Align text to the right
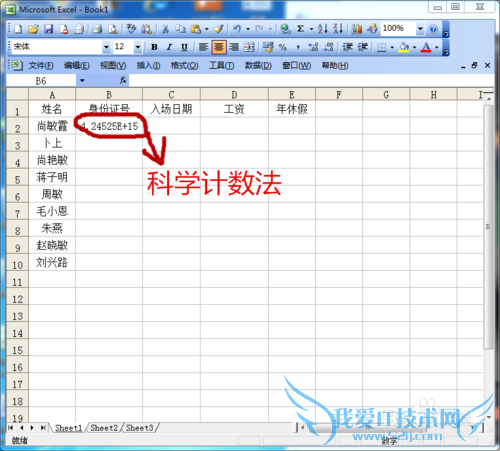 pos(234,47)
